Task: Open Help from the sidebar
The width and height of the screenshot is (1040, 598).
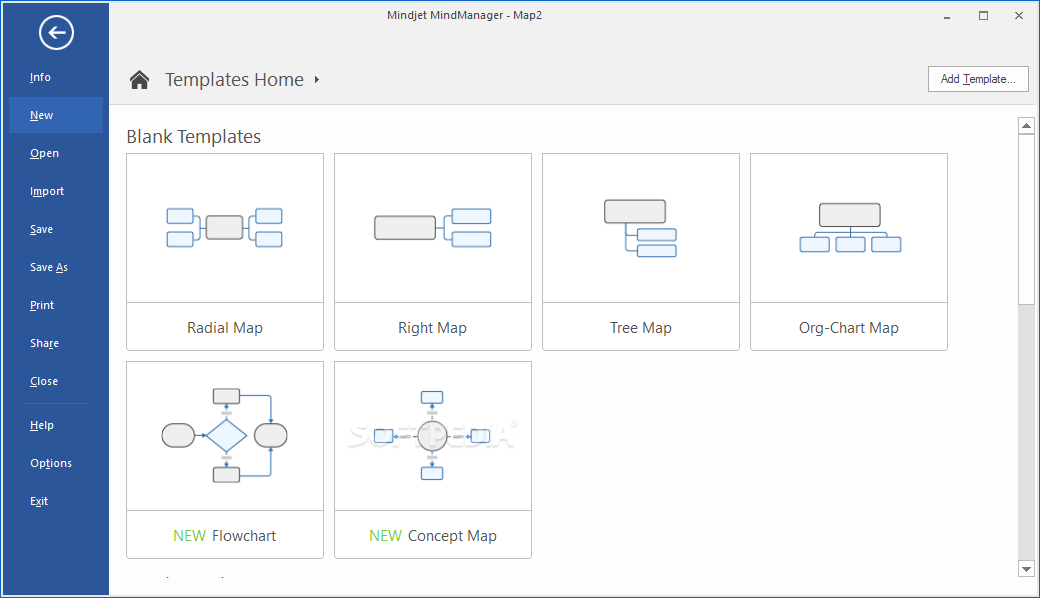Action: [41, 426]
